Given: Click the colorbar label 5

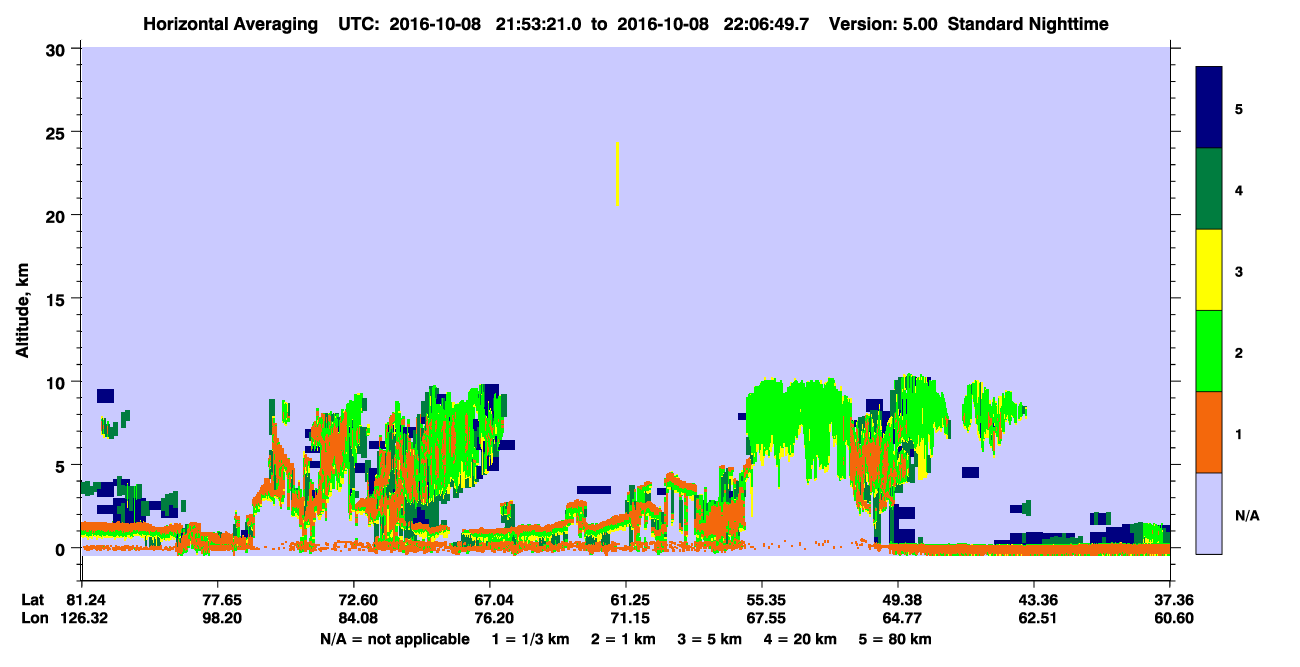Looking at the screenshot, I should click(1238, 108).
